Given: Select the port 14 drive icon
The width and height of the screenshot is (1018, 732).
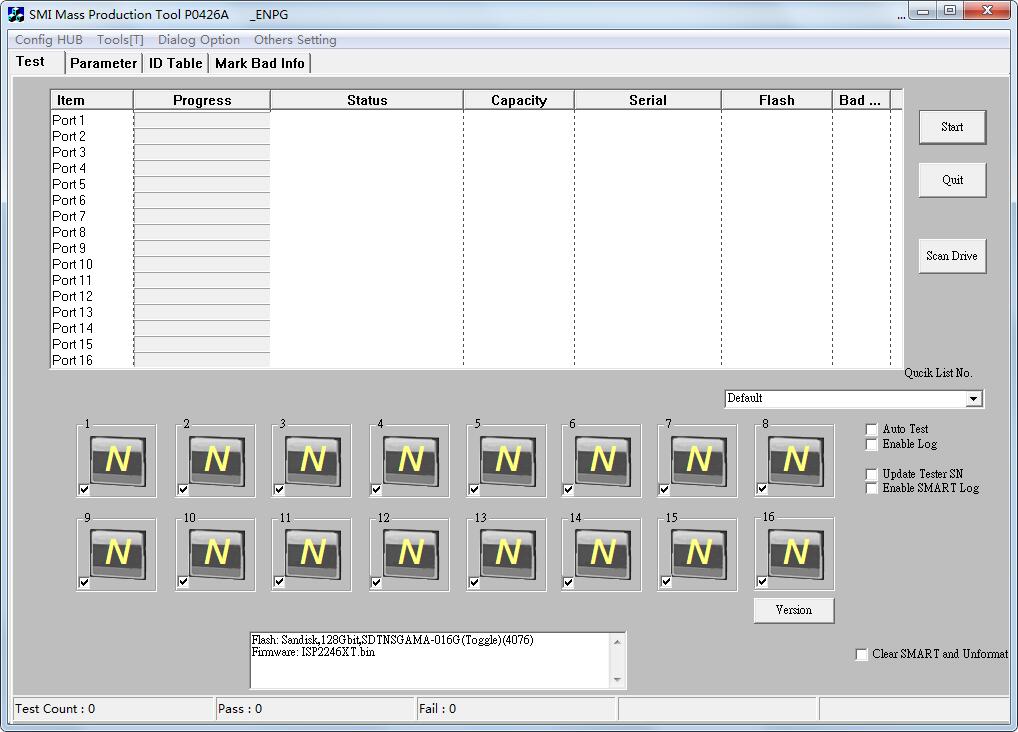Looking at the screenshot, I should 603,553.
